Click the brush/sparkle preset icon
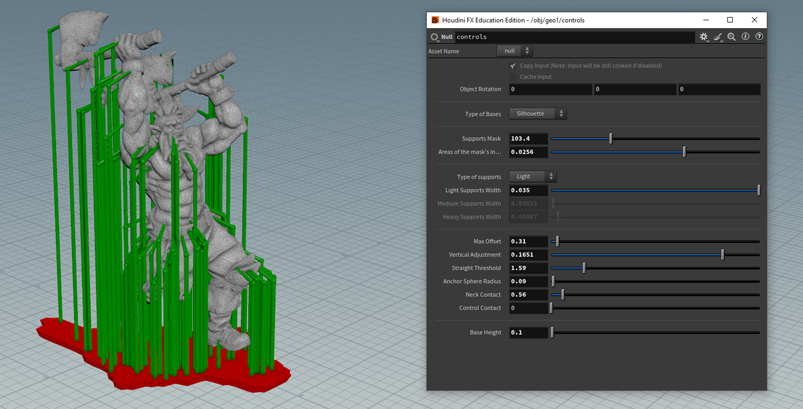This screenshot has height=409, width=803. (718, 37)
